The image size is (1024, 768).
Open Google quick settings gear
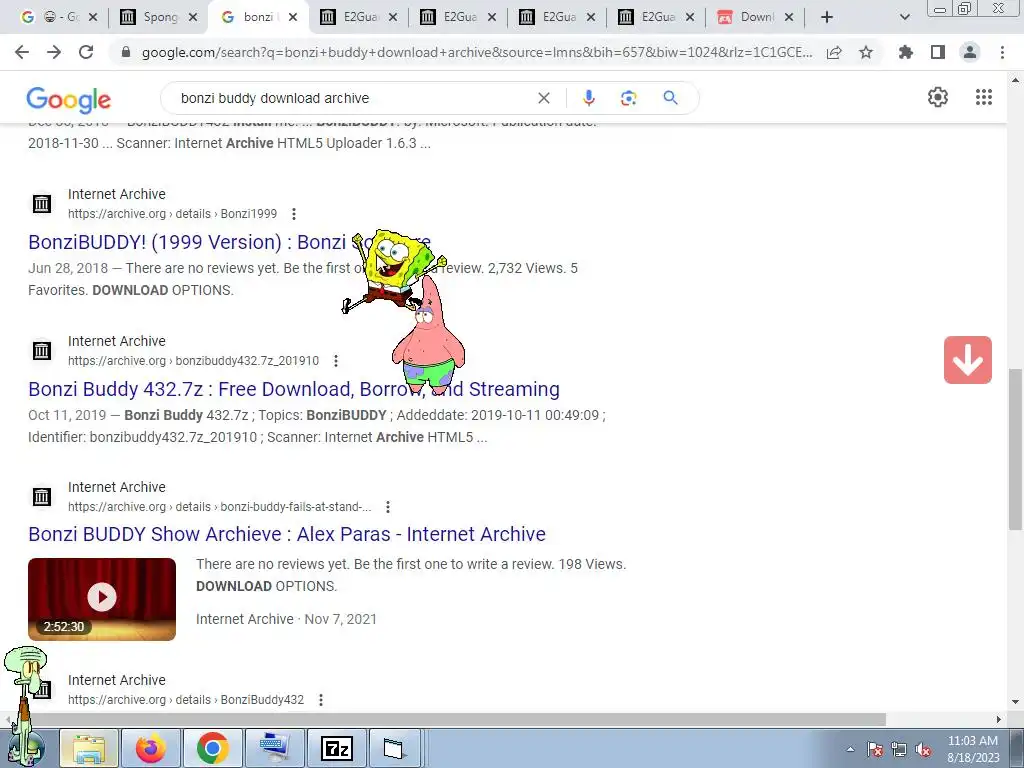point(938,97)
